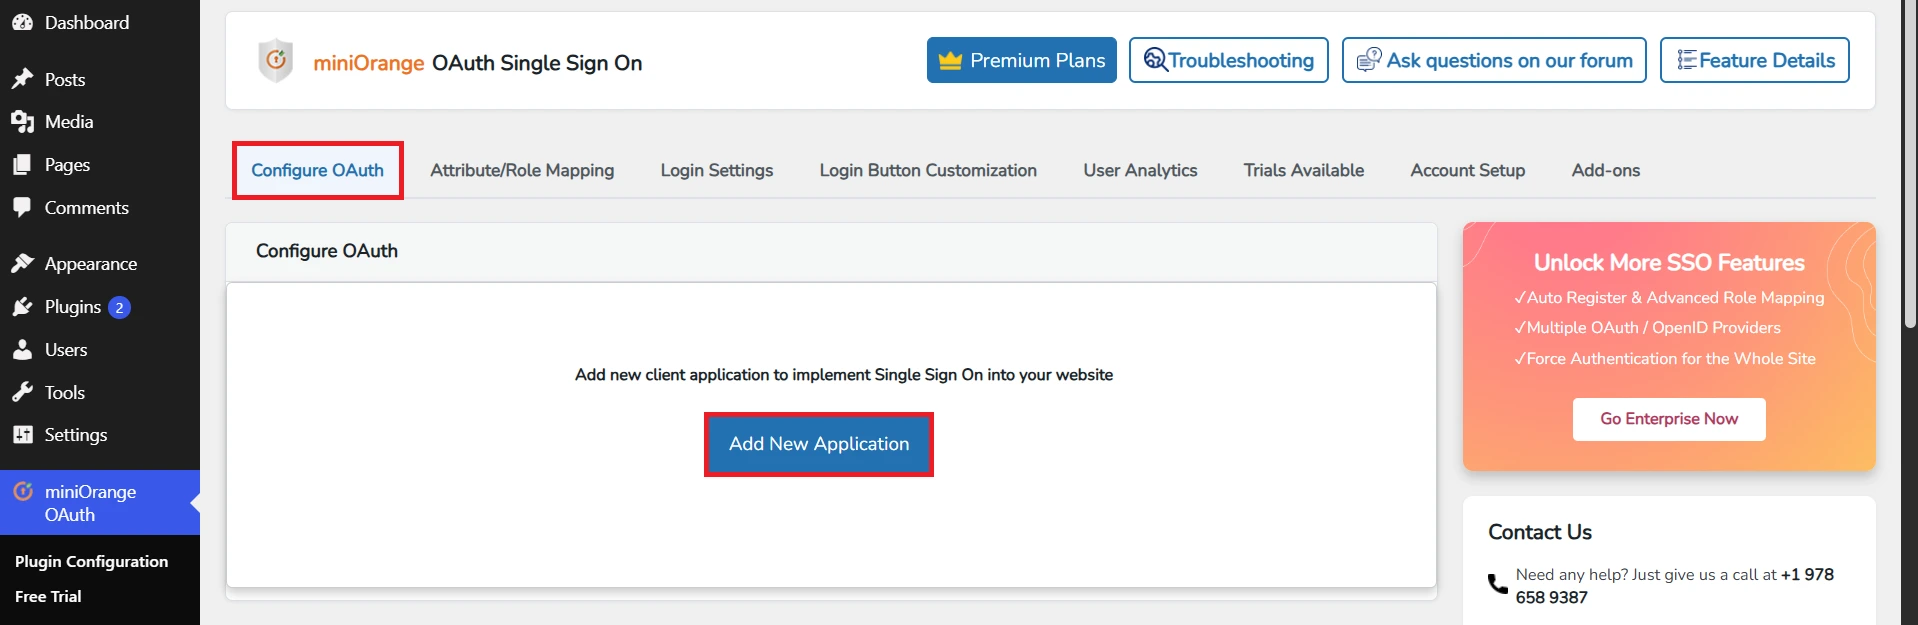
Task: Click the crown icon on Premium Plans
Action: click(950, 61)
